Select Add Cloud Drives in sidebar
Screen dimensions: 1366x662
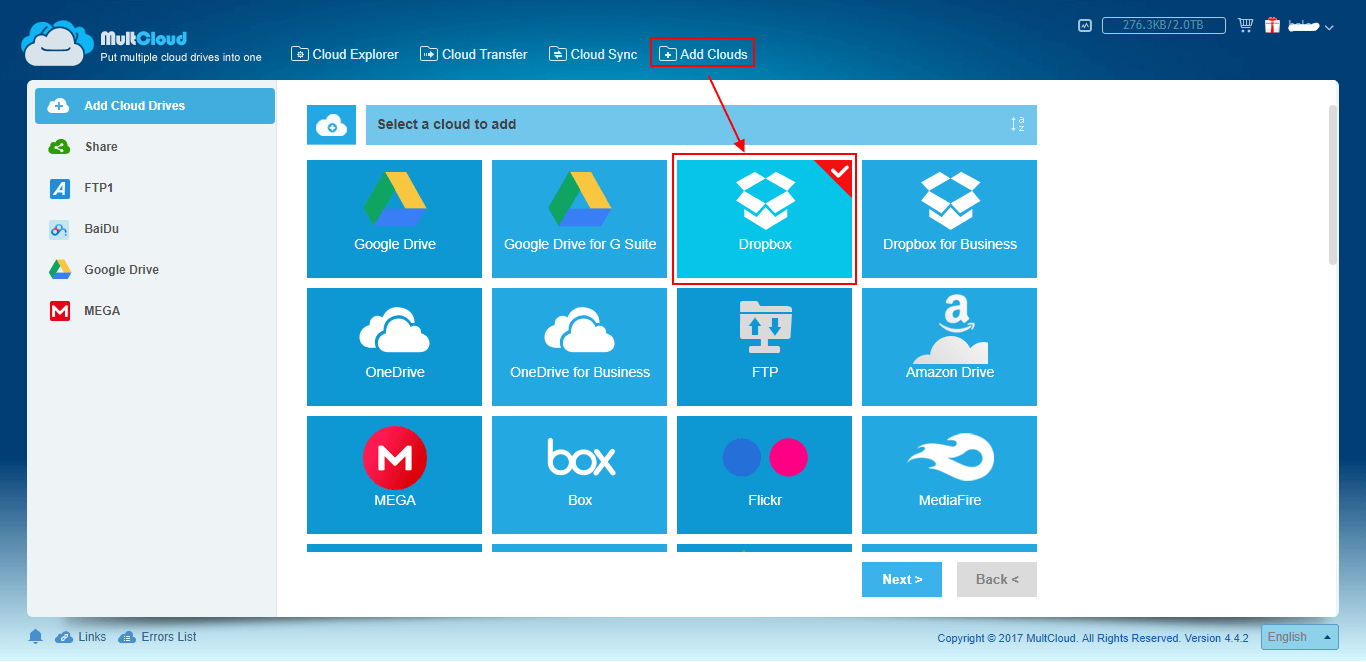pyautogui.click(x=155, y=106)
